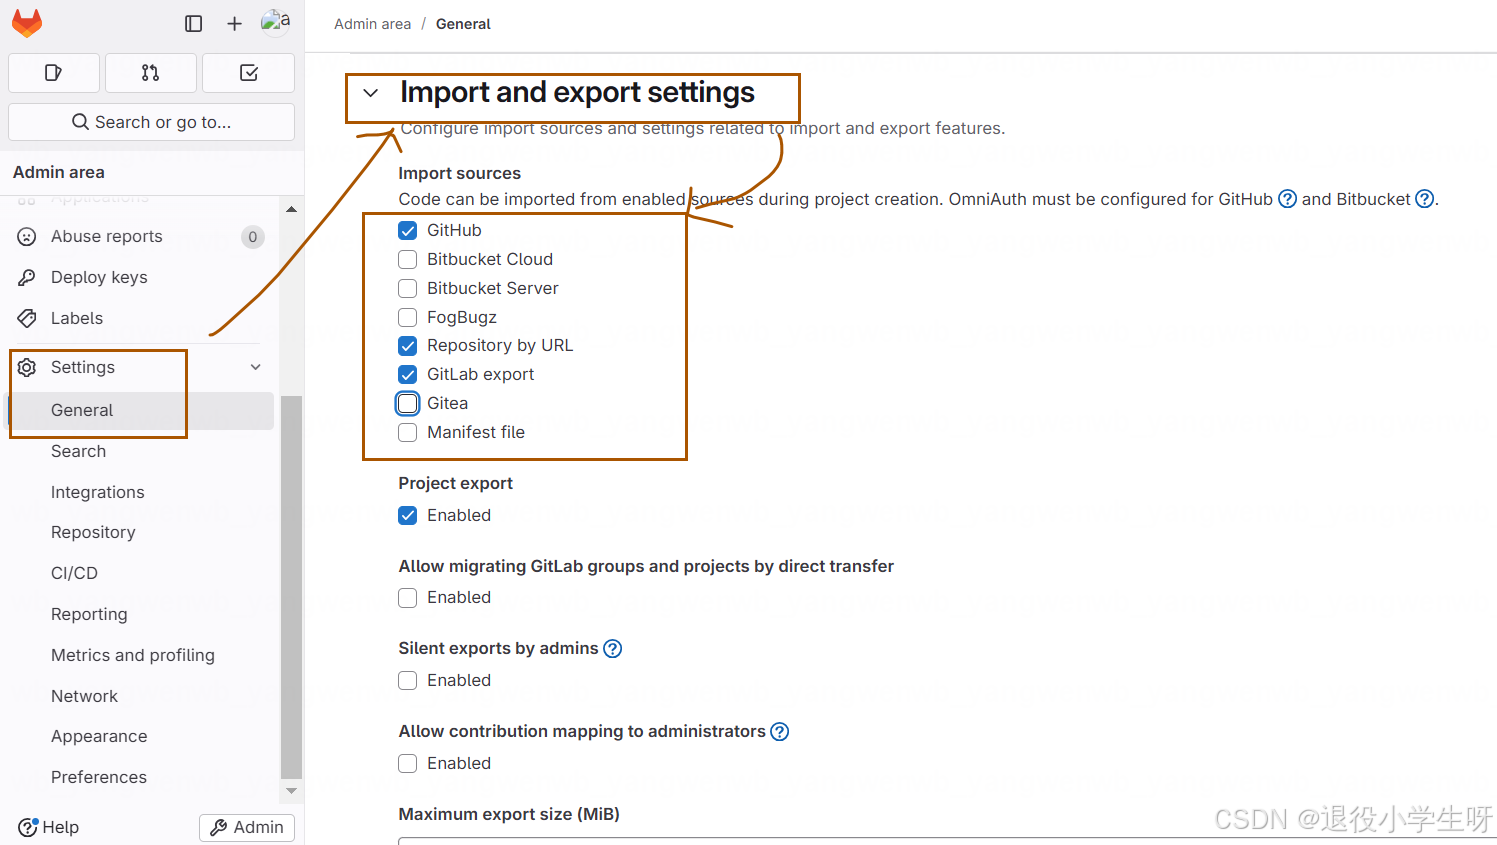The width and height of the screenshot is (1497, 845).
Task: Toggle the sidebar collapse icon
Action: click(x=194, y=23)
